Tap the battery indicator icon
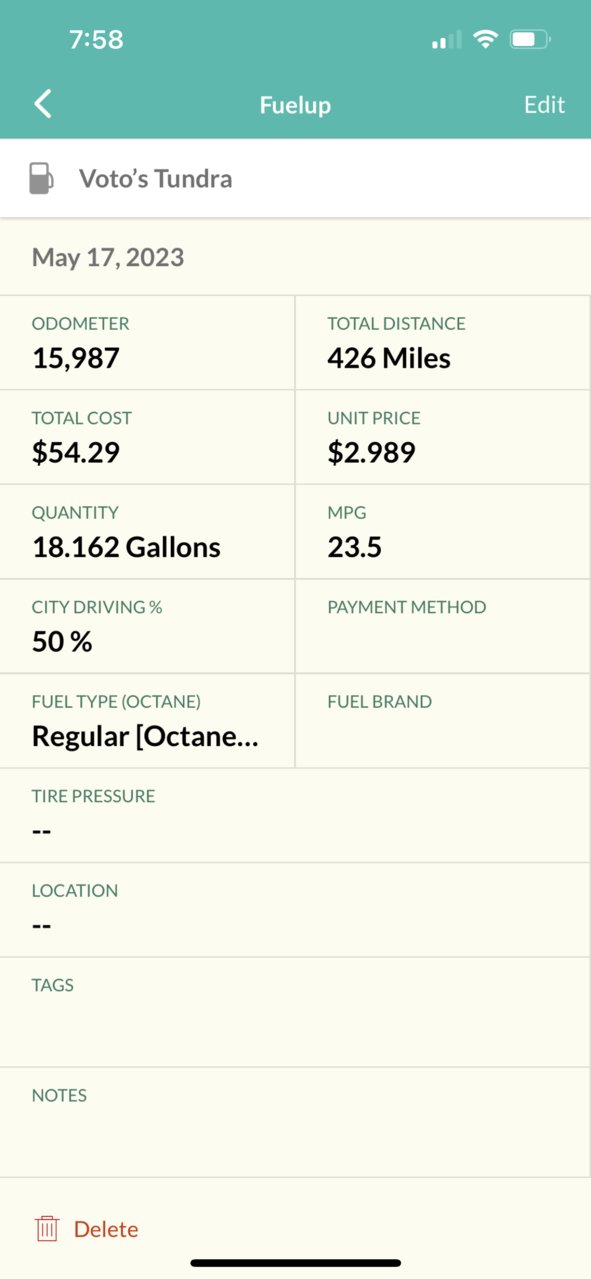591x1279 pixels. pos(530,40)
